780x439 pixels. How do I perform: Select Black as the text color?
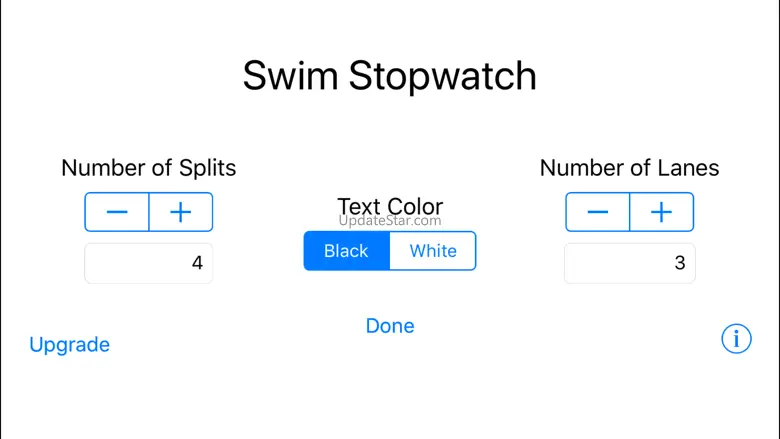[x=346, y=251]
